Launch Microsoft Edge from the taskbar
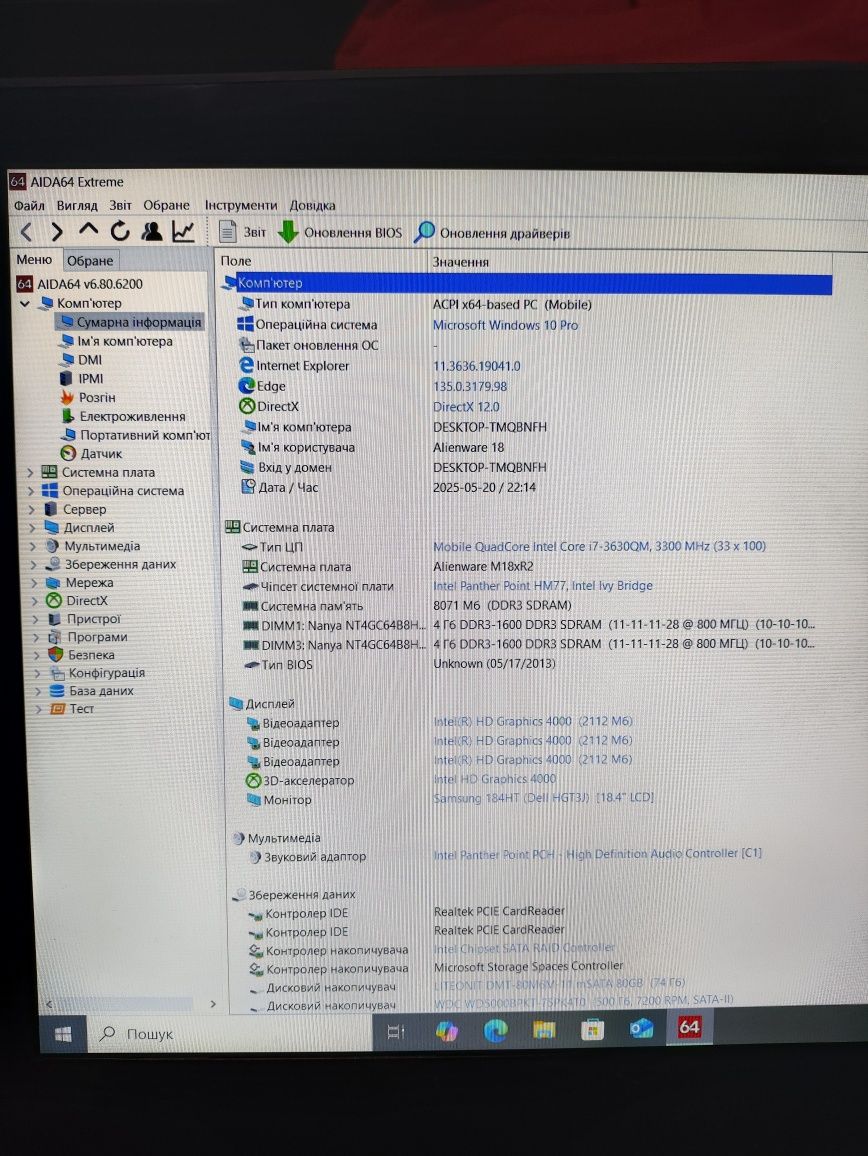 pos(495,1031)
